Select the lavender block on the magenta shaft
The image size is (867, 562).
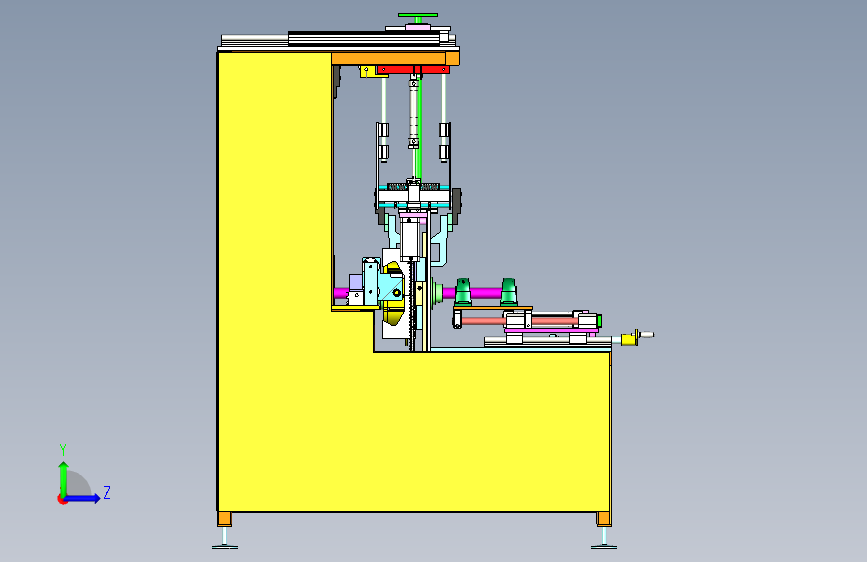coord(356,282)
